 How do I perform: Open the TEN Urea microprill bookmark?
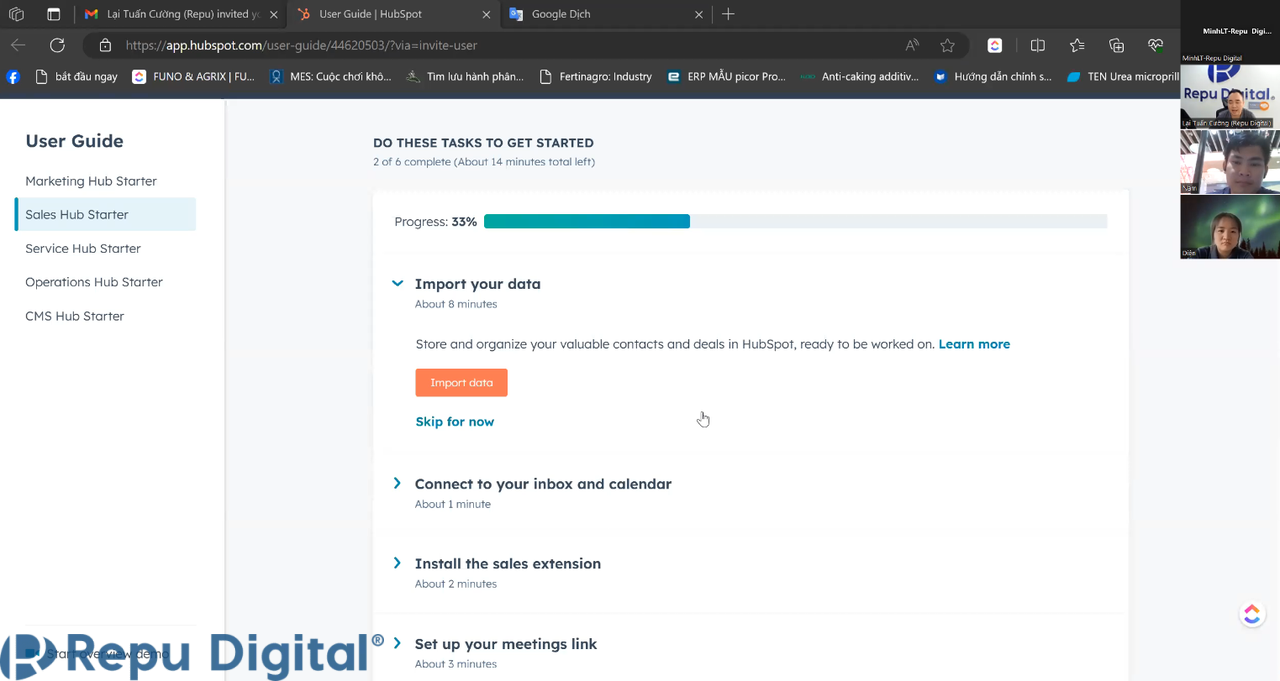1123,76
